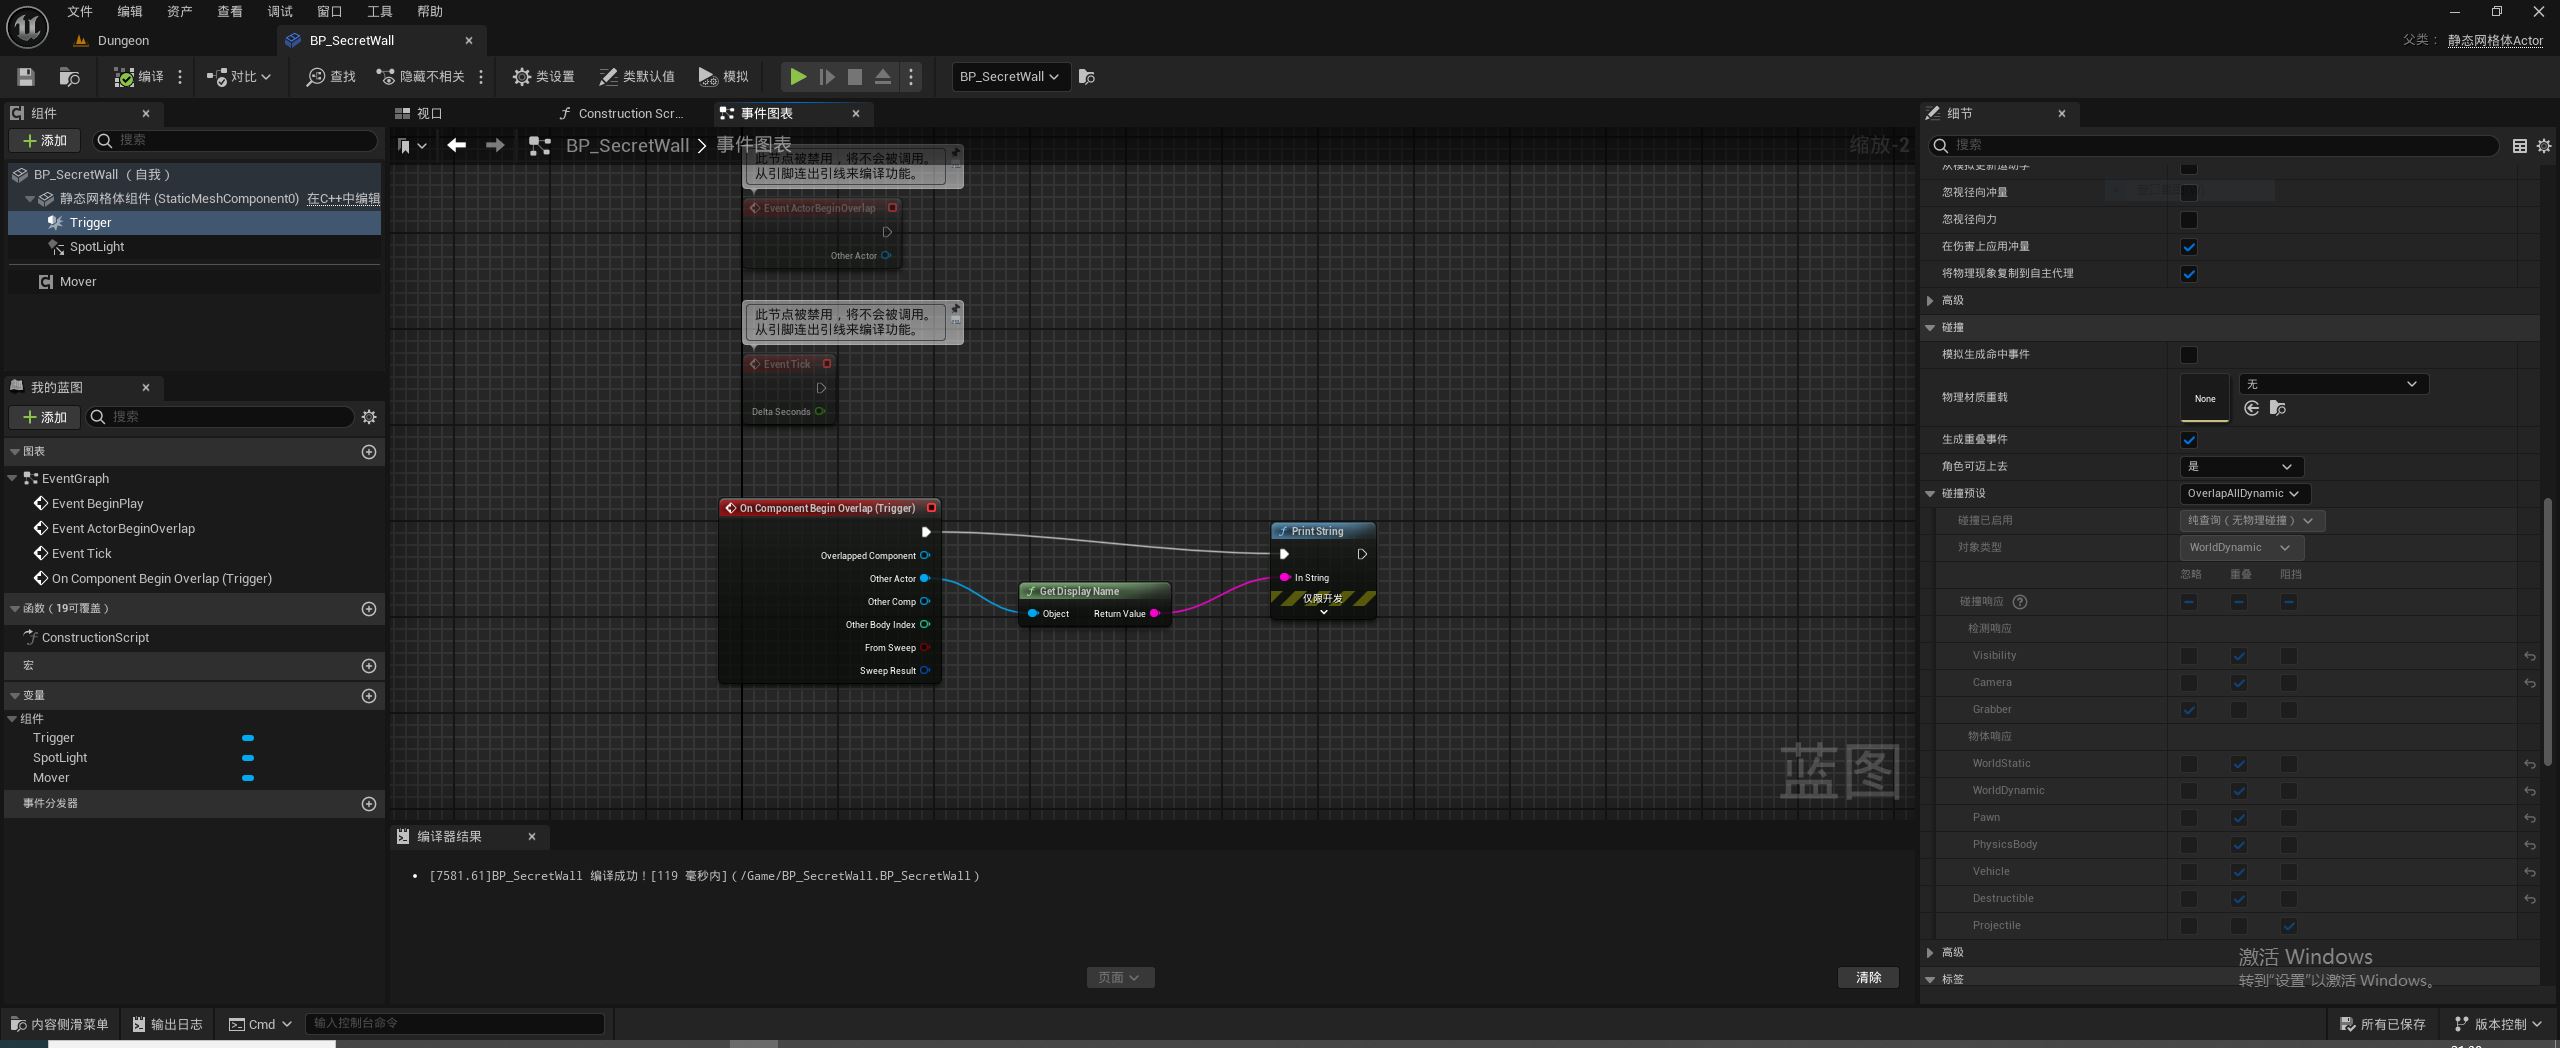Click the Compile button icon

click(x=125, y=77)
